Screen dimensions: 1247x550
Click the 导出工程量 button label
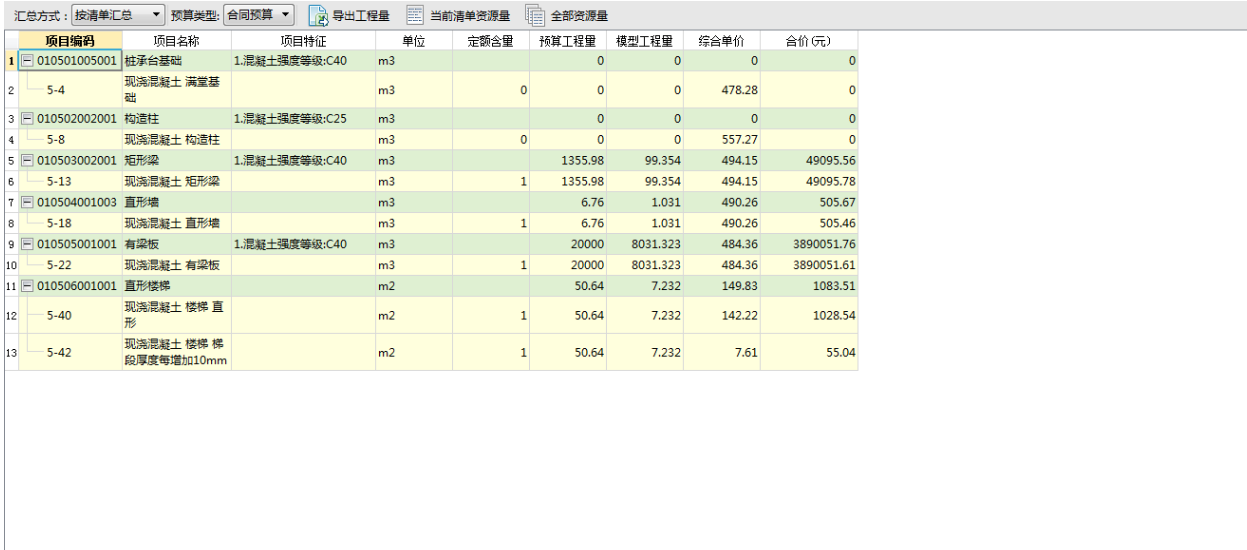(x=360, y=16)
